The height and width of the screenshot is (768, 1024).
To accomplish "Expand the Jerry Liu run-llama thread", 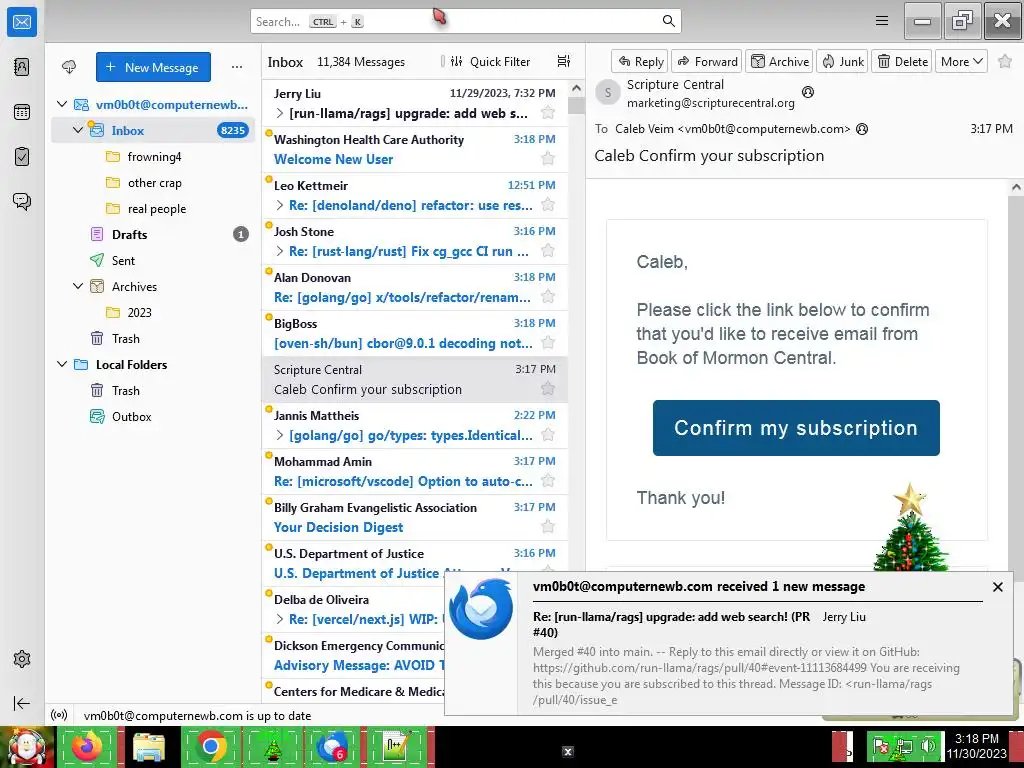I will click(280, 113).
